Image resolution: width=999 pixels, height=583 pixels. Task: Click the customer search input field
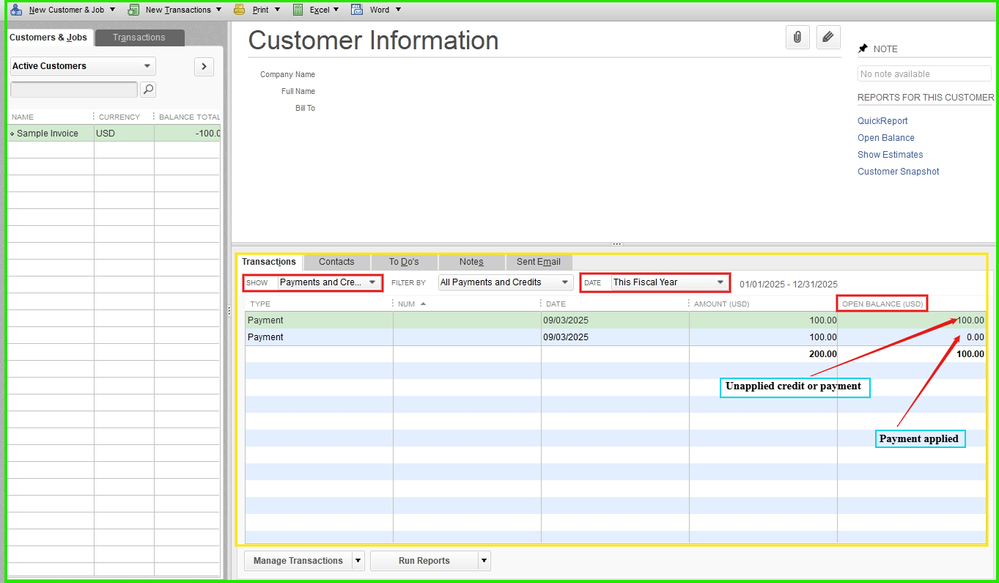pos(73,90)
